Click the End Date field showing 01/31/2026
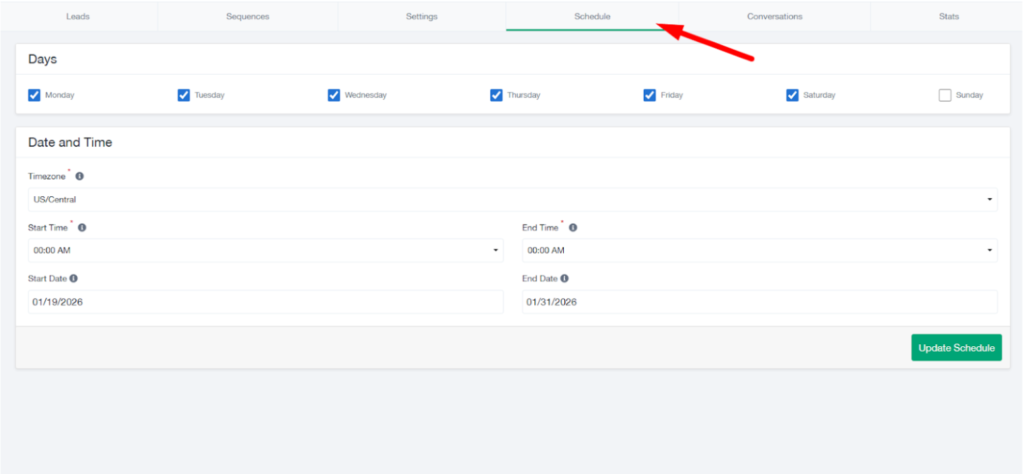This screenshot has width=1024, height=474. point(759,302)
